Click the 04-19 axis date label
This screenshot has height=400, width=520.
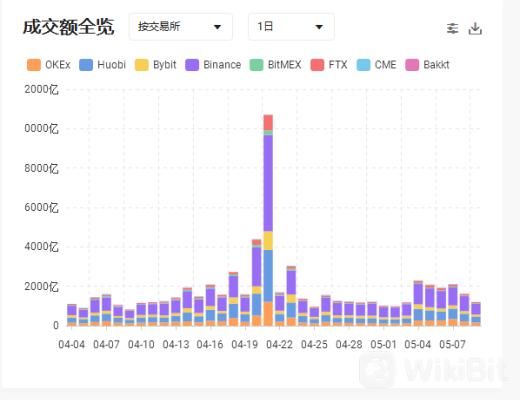tap(245, 344)
